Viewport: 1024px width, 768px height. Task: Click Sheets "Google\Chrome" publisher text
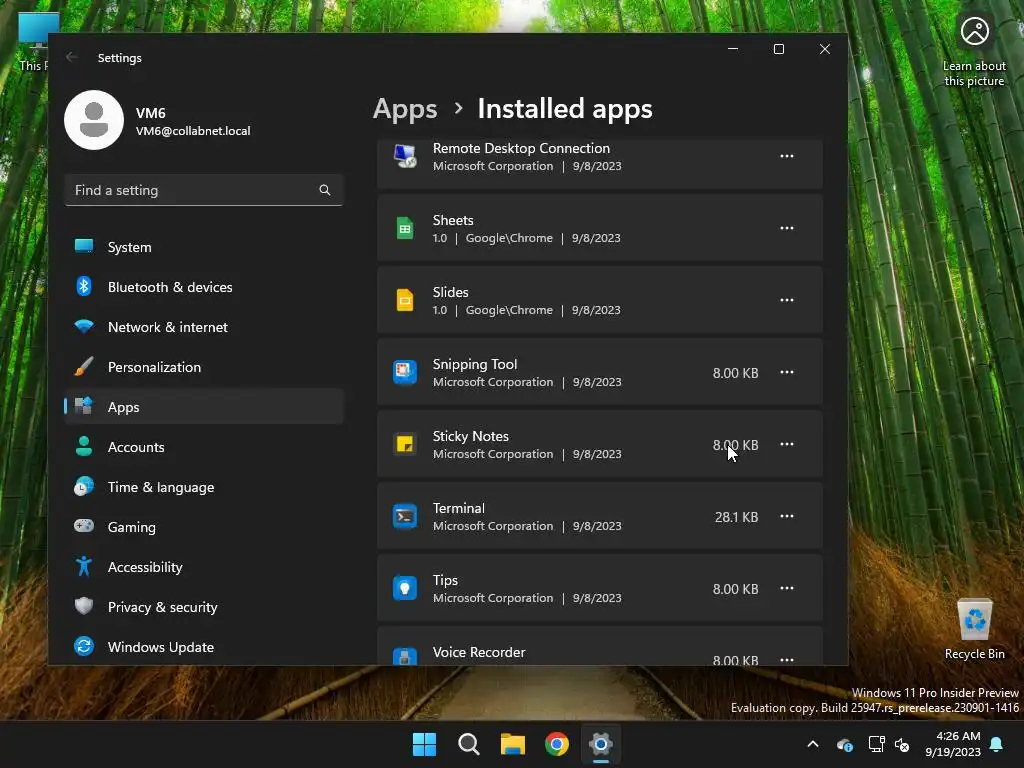click(x=509, y=238)
